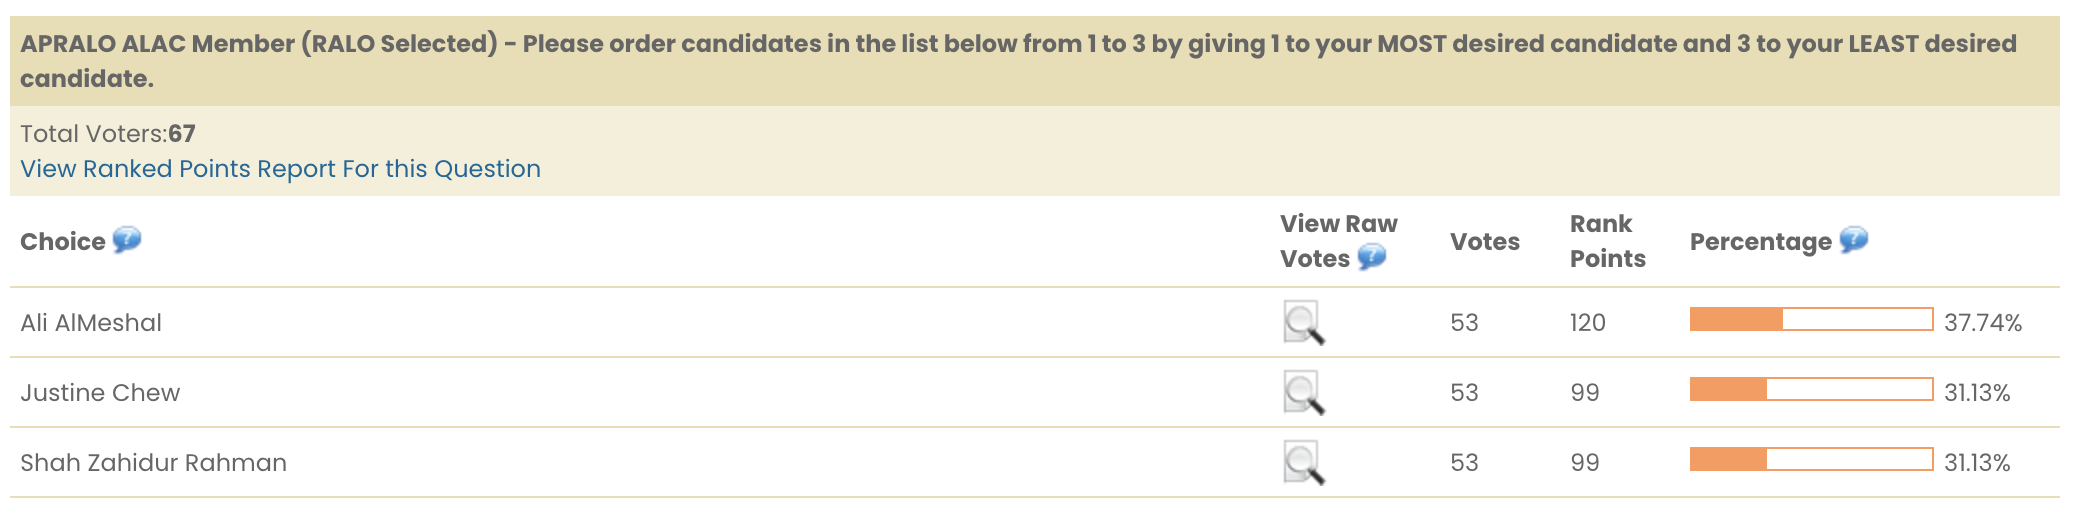This screenshot has height=524, width=2078.
Task: Select the Shah Zahidur Rahman candidate name
Action: tap(153, 463)
